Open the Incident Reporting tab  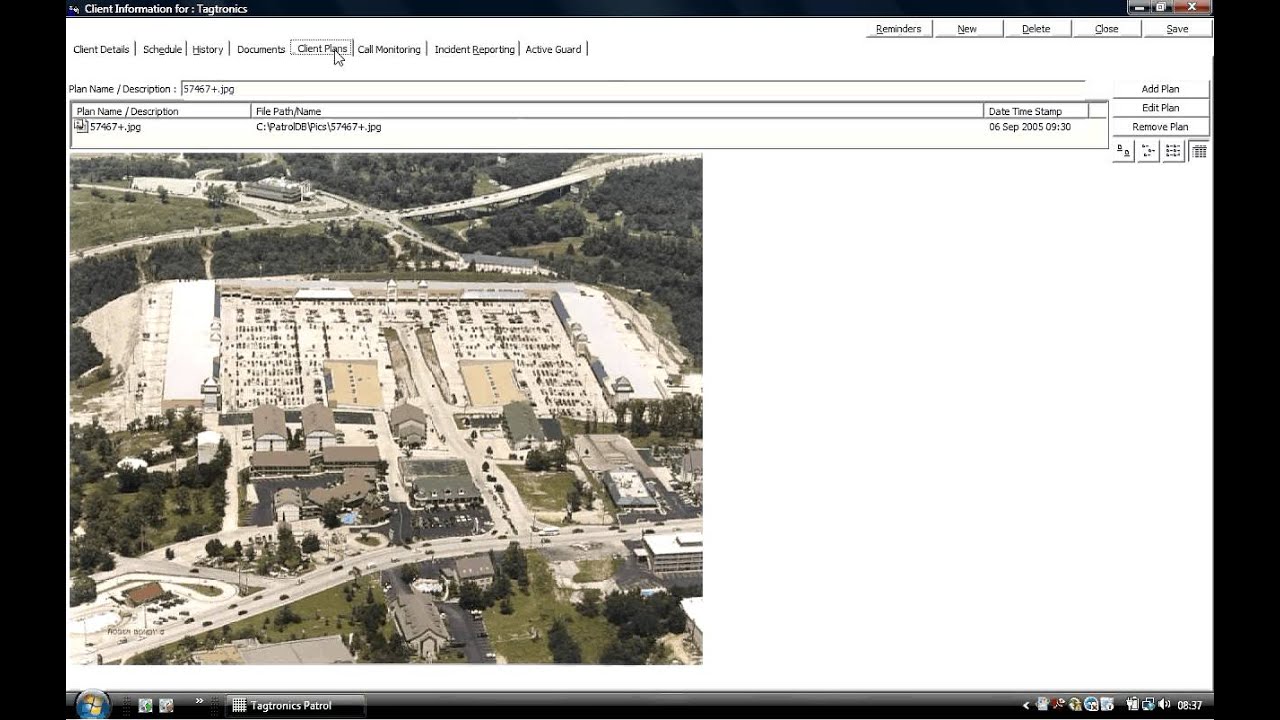pyautogui.click(x=474, y=49)
